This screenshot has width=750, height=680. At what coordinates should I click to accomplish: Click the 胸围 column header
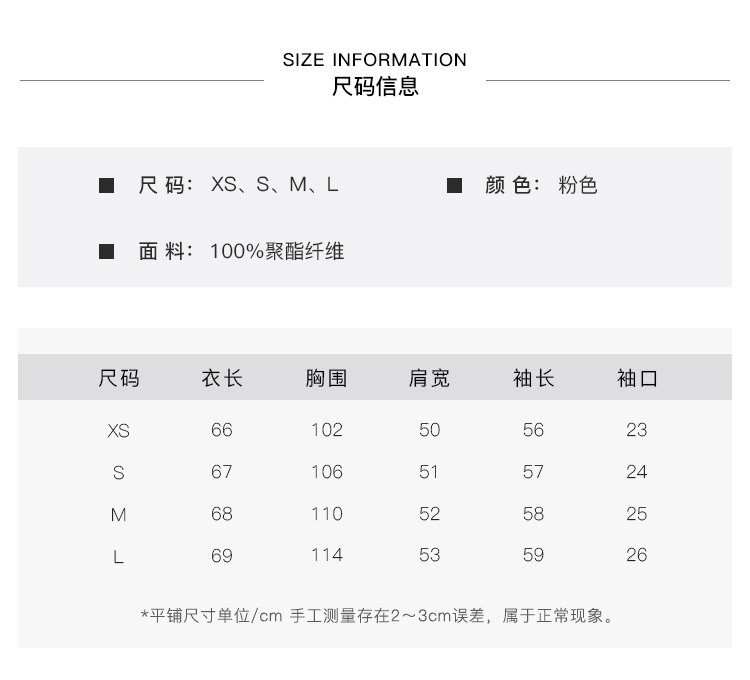[x=326, y=379]
